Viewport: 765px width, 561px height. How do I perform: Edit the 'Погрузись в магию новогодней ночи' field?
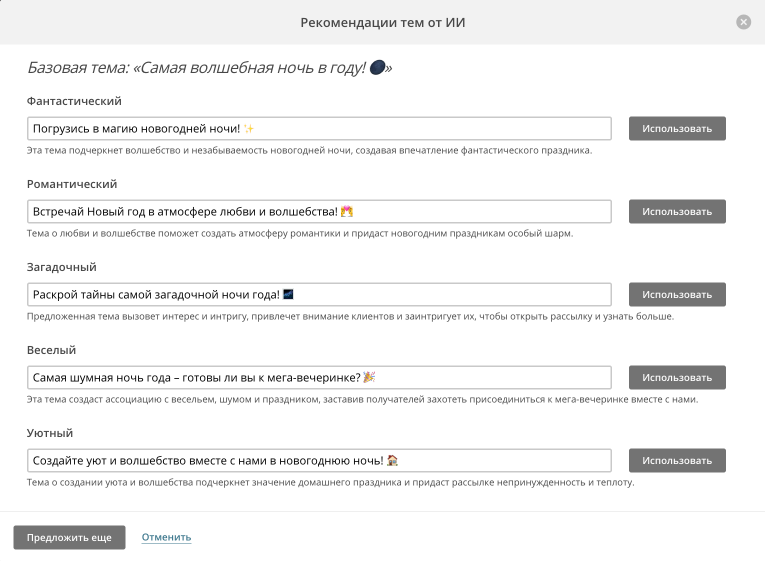[x=319, y=128]
